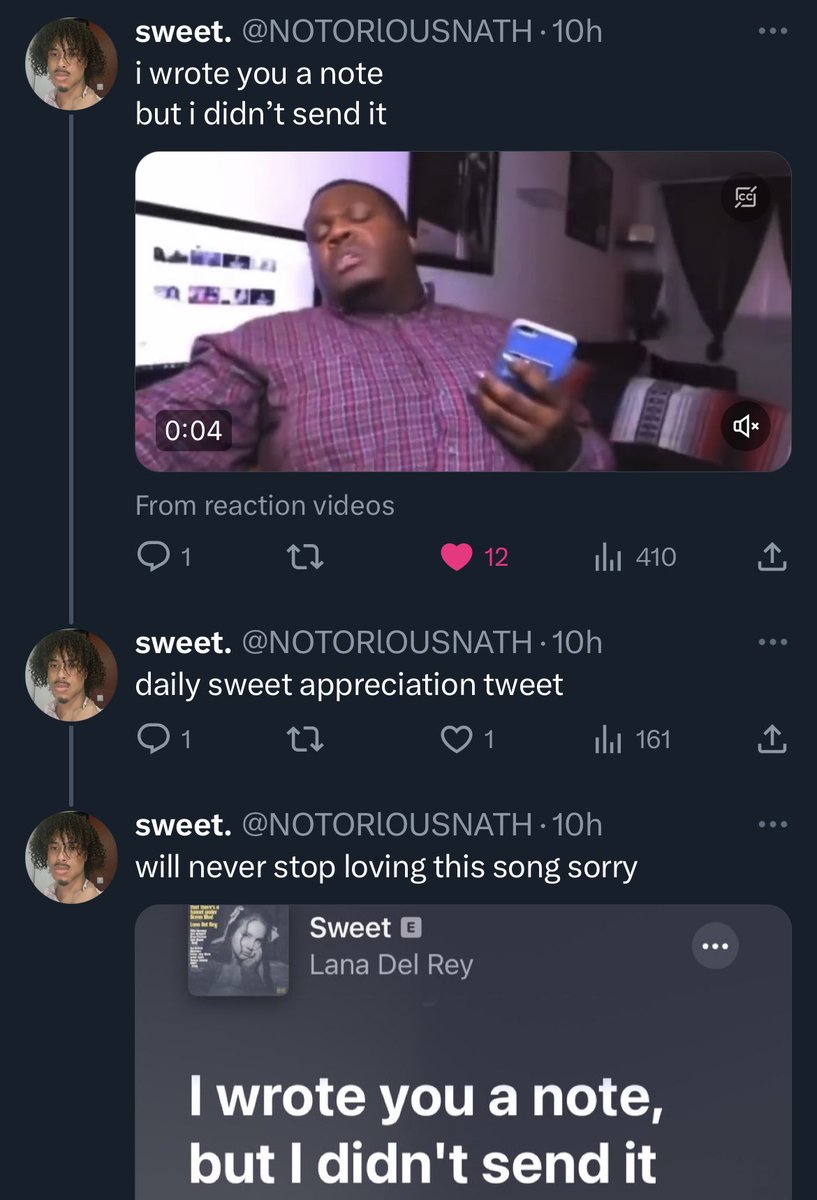Unmute the video by clicking the speaker icon
The height and width of the screenshot is (1200, 817).
[744, 427]
